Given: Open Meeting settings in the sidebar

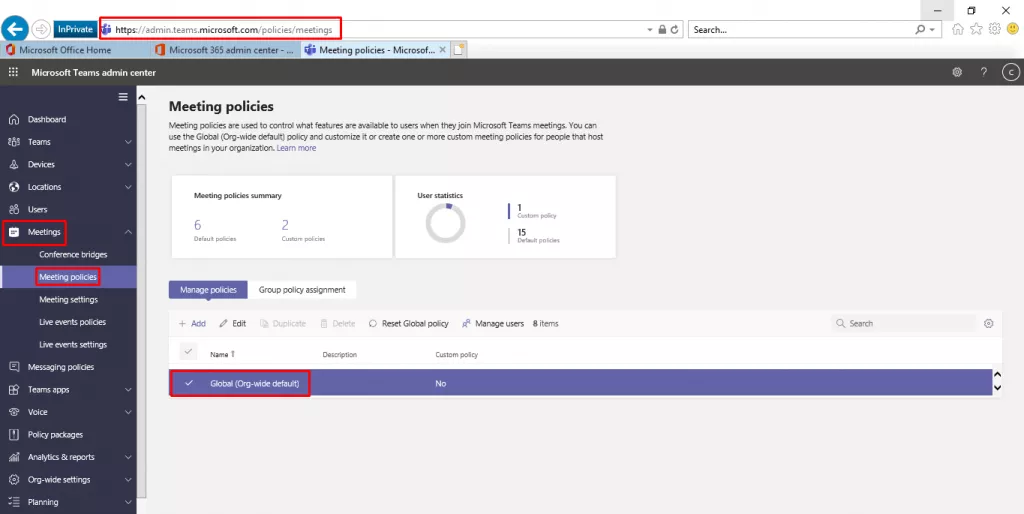Looking at the screenshot, I should [x=68, y=299].
